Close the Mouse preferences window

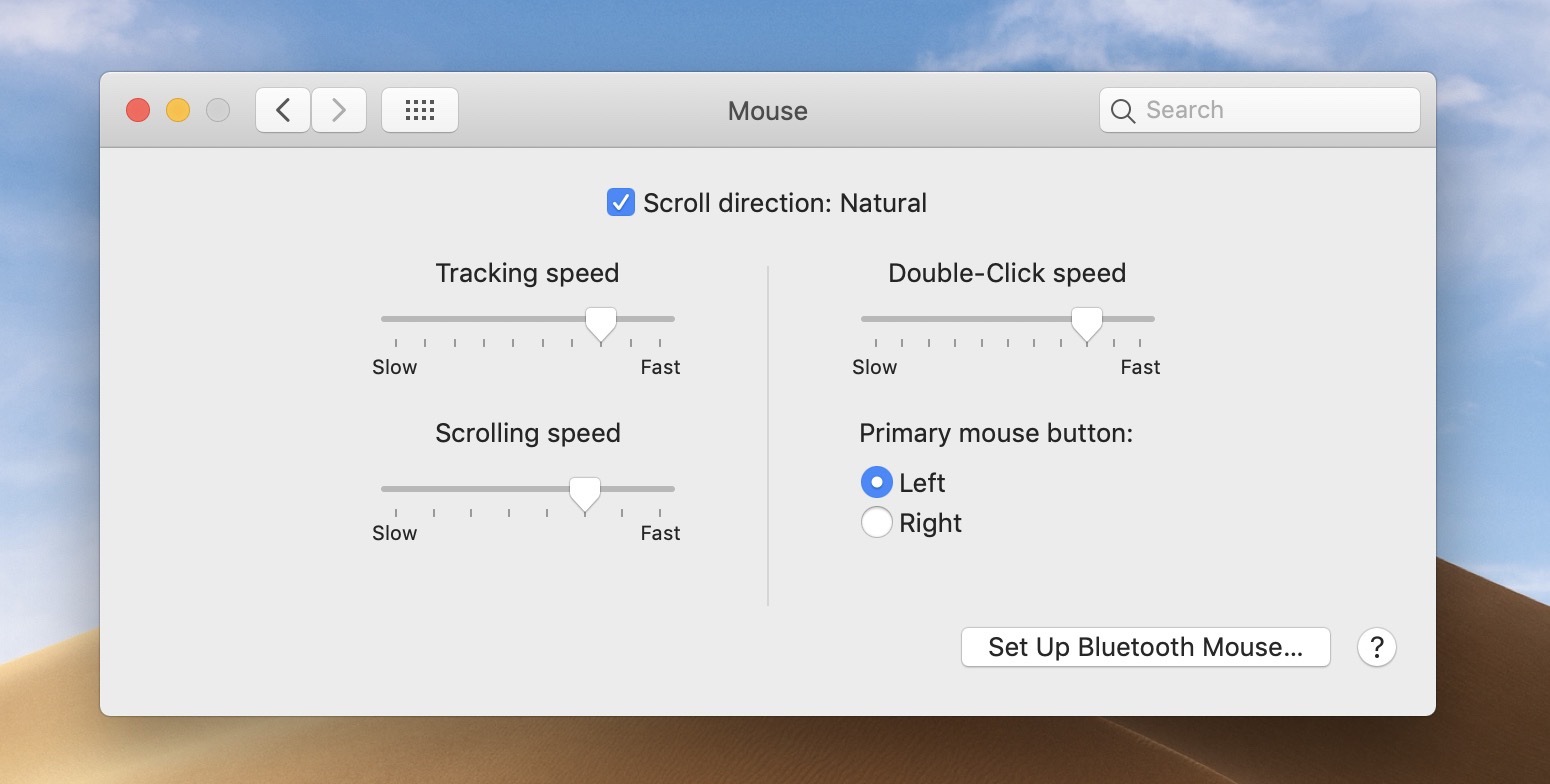pyautogui.click(x=138, y=110)
